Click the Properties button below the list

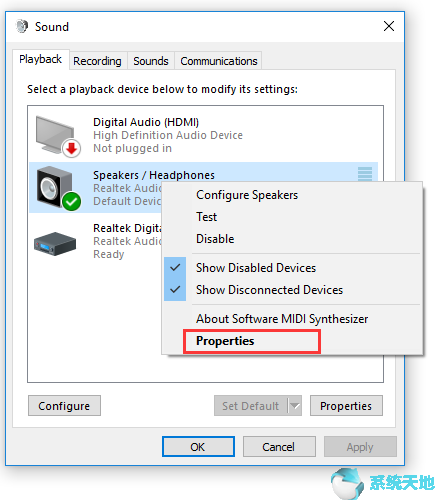pyautogui.click(x=346, y=406)
